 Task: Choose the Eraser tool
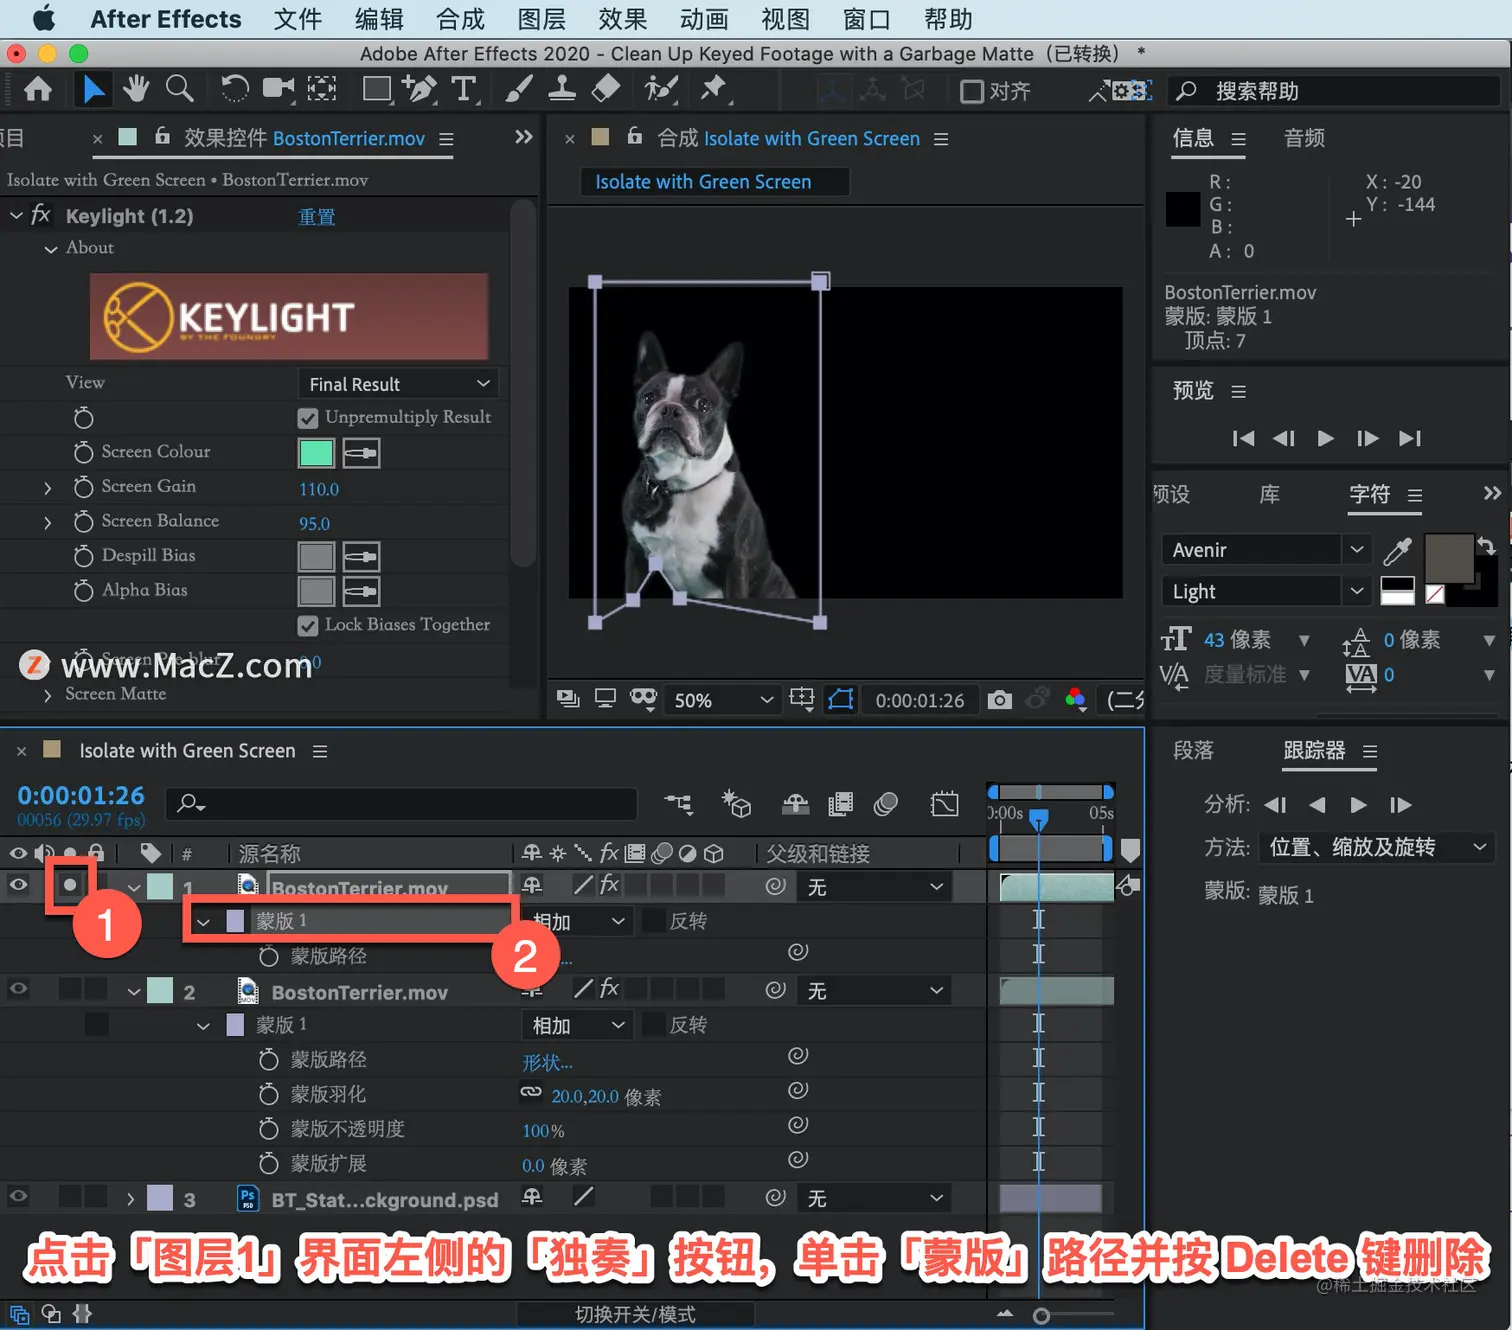[x=606, y=90]
